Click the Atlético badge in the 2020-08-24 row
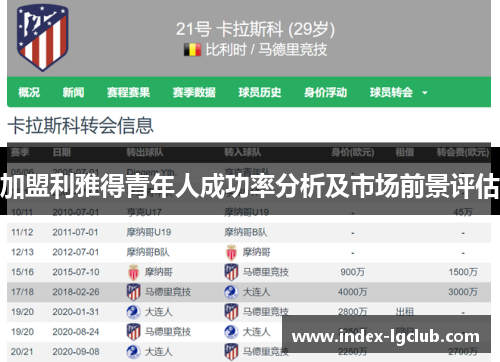 pyautogui.click(x=134, y=332)
